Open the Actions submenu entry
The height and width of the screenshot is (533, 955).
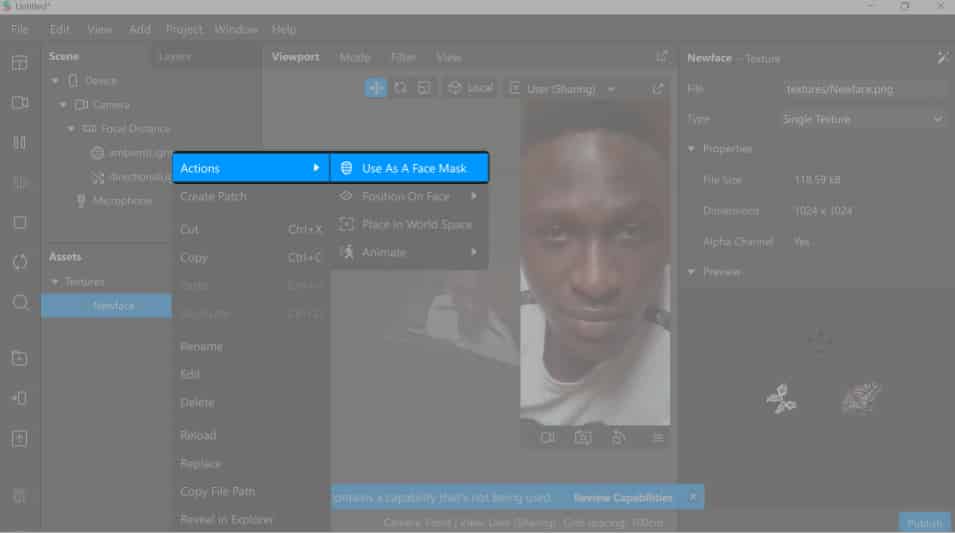tap(250, 168)
